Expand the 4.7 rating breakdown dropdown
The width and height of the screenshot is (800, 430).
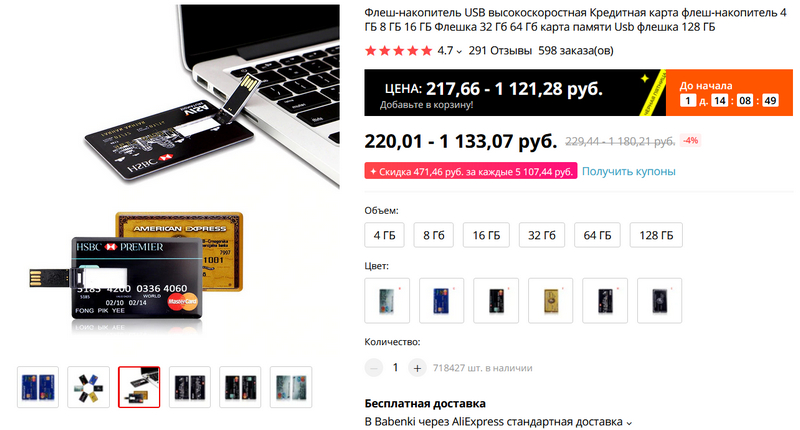[459, 51]
